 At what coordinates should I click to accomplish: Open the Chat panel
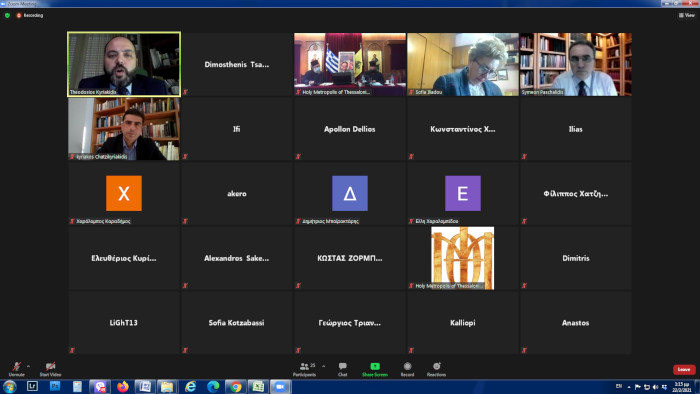(342, 369)
